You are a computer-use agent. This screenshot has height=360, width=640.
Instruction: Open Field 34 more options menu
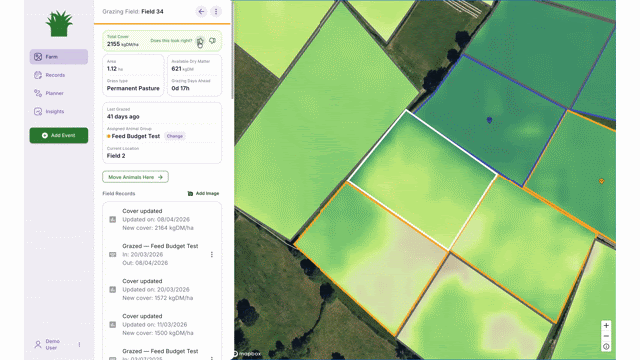coord(216,11)
